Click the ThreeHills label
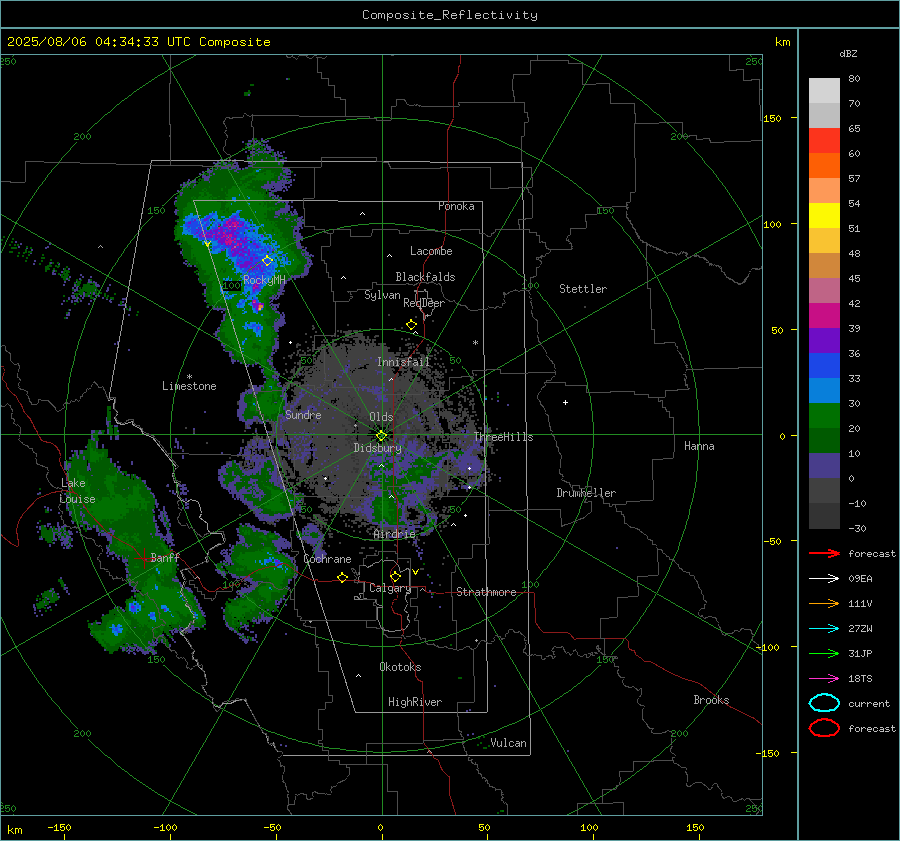900x841 pixels. (x=503, y=437)
